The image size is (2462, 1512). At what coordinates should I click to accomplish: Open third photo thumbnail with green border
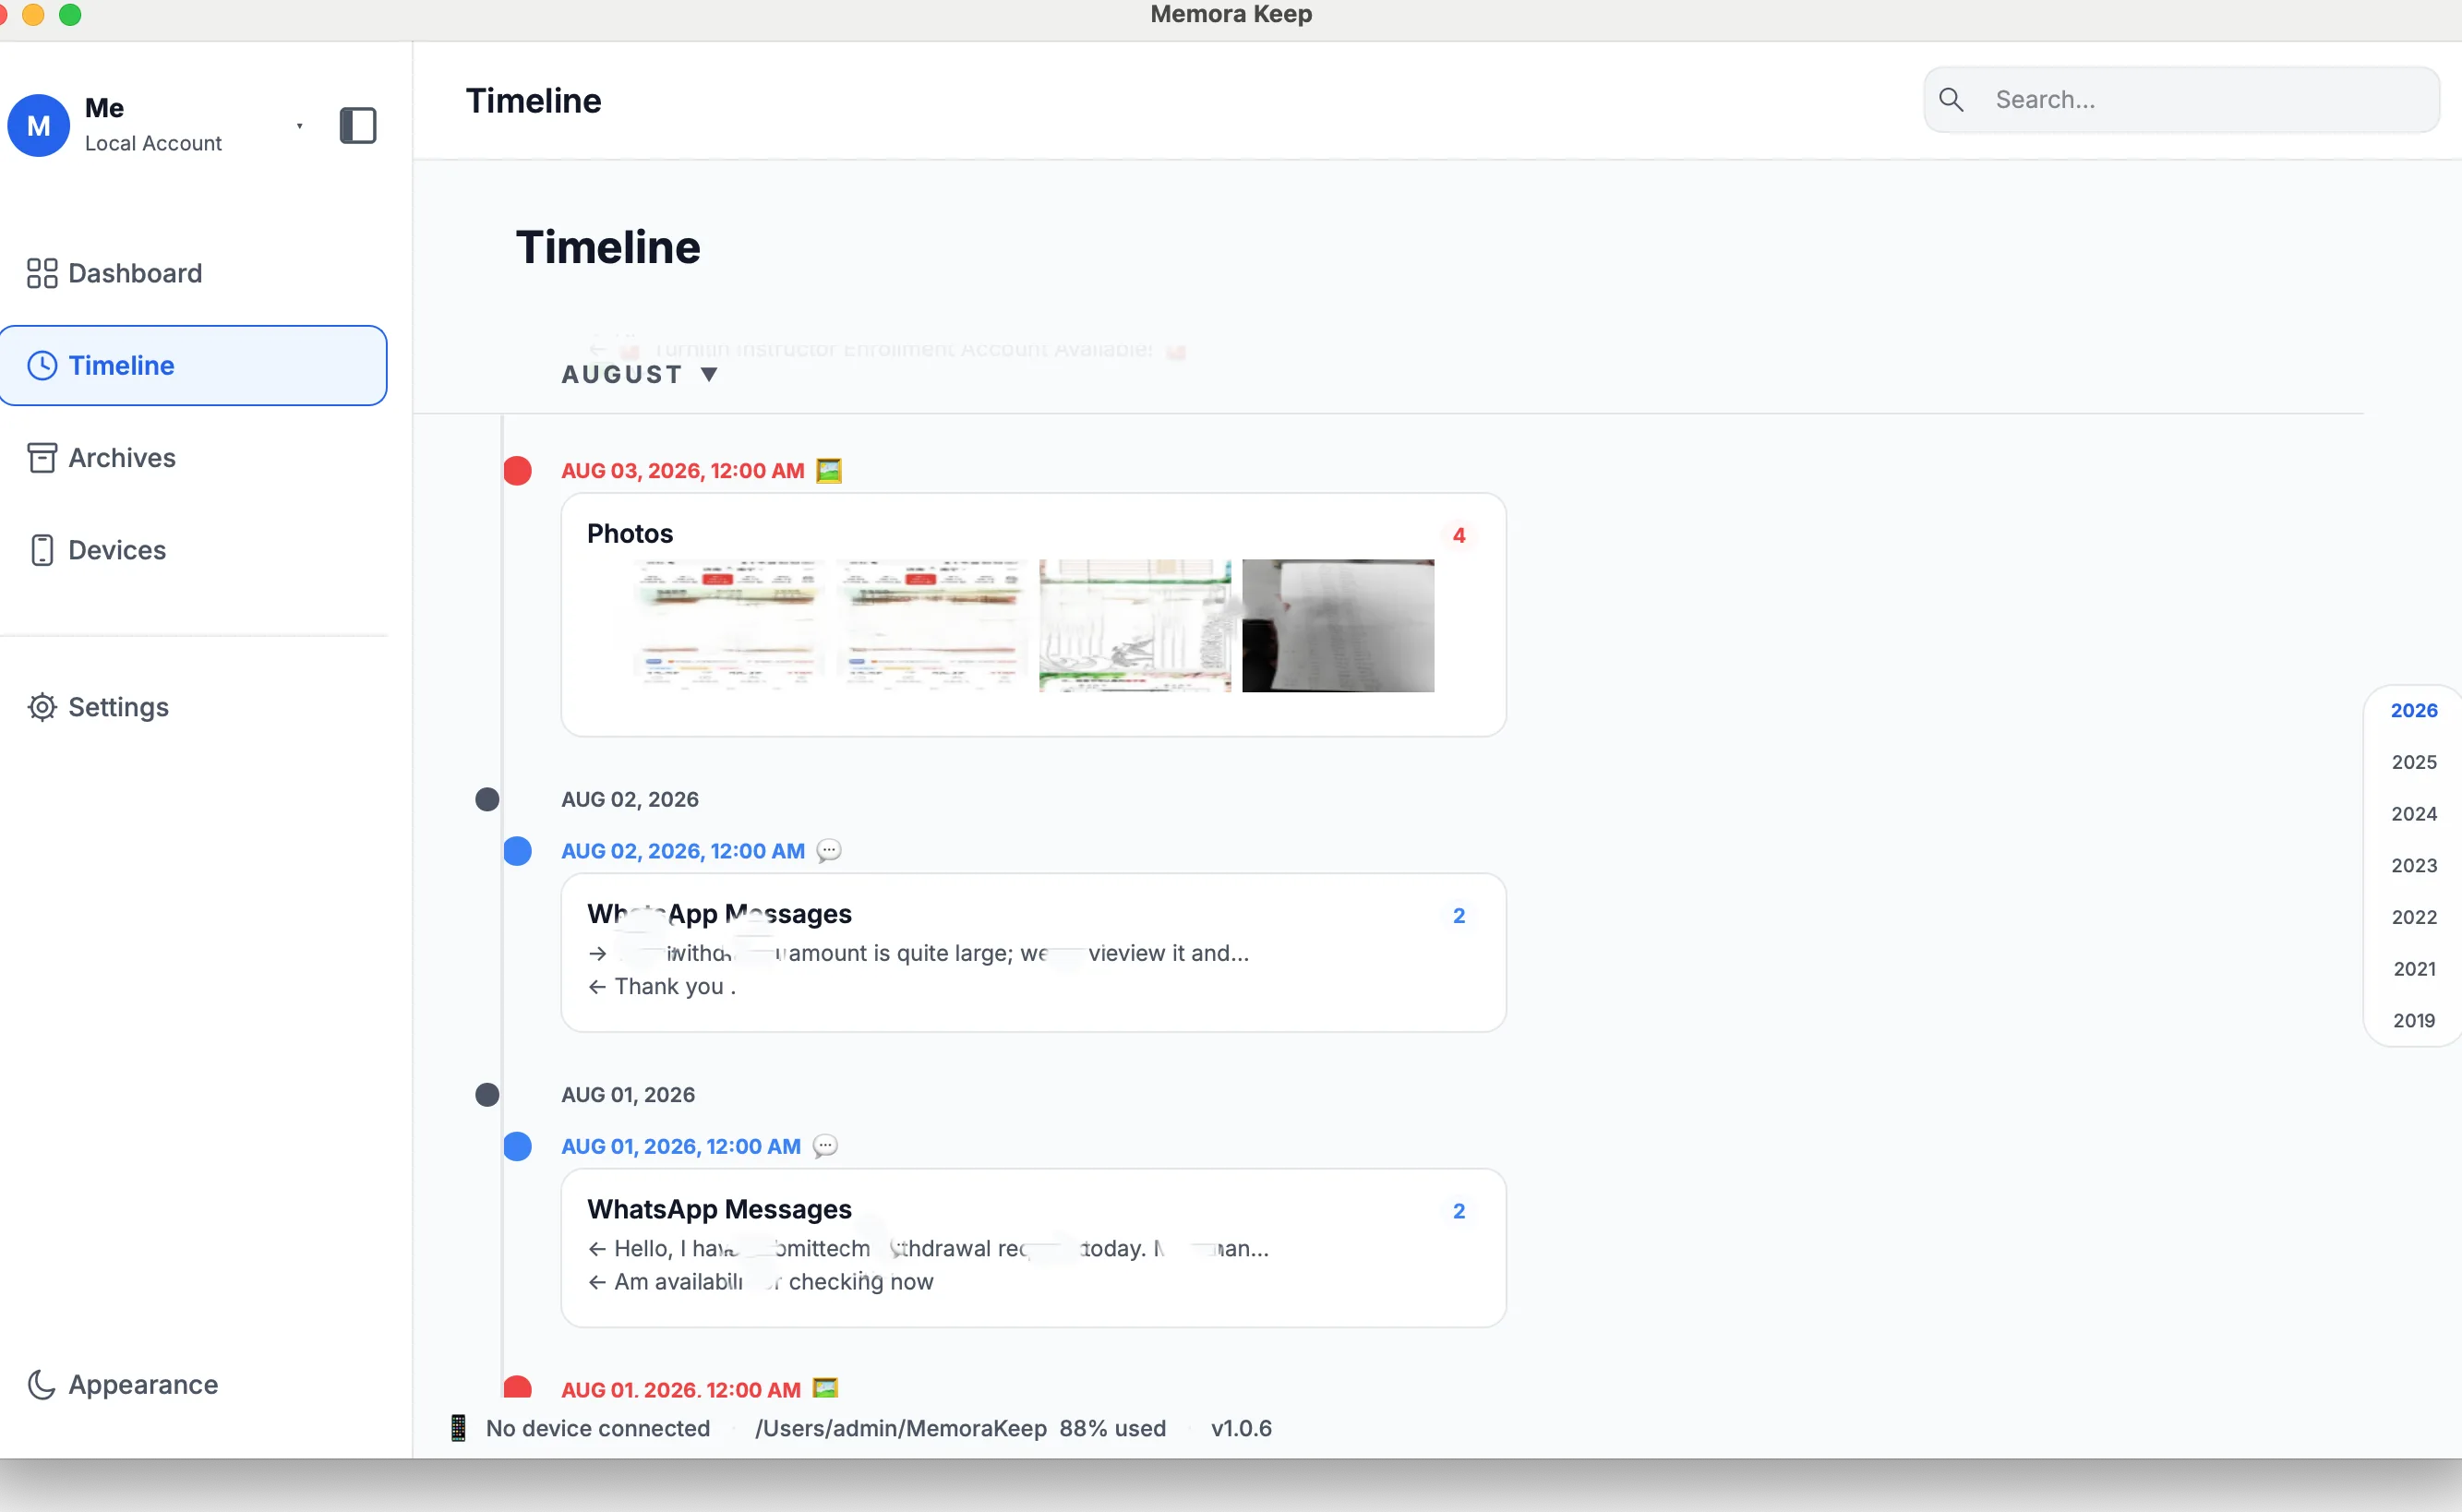1135,625
